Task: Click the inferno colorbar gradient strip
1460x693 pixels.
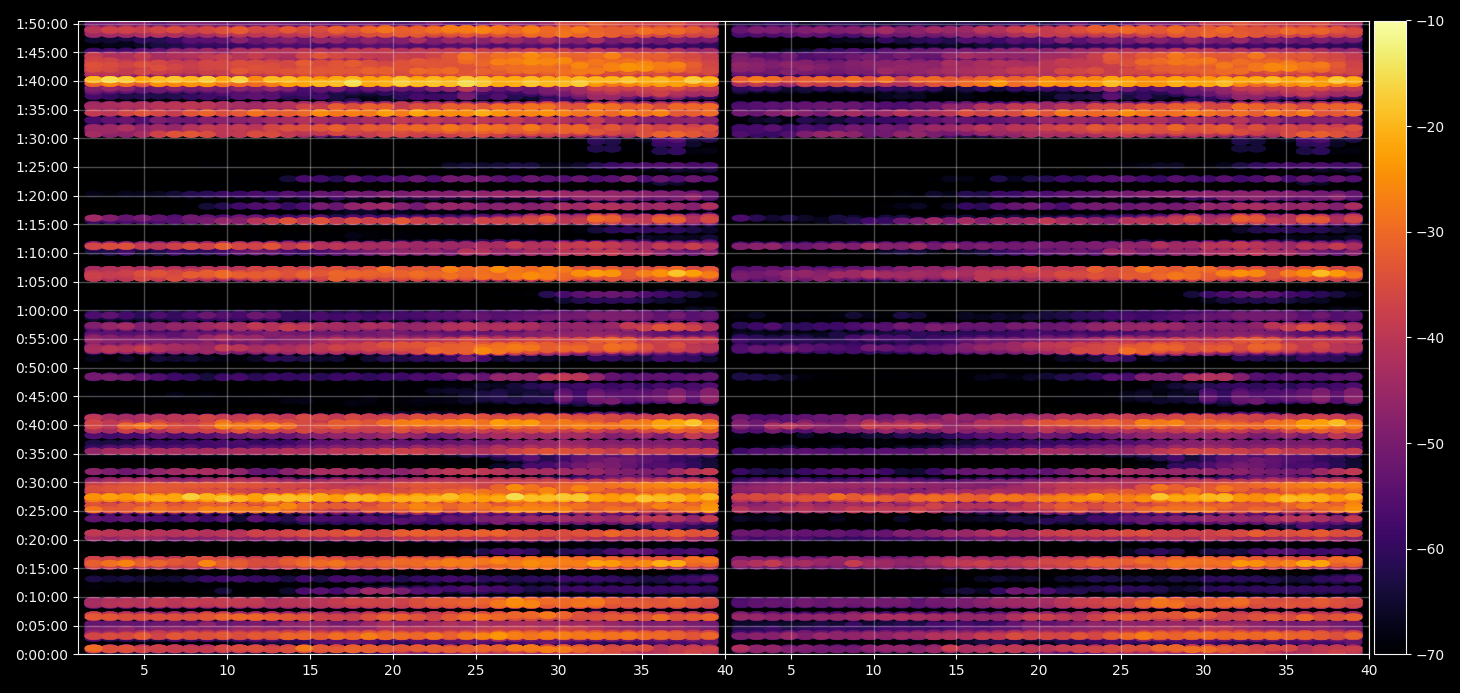Action: pos(1390,338)
